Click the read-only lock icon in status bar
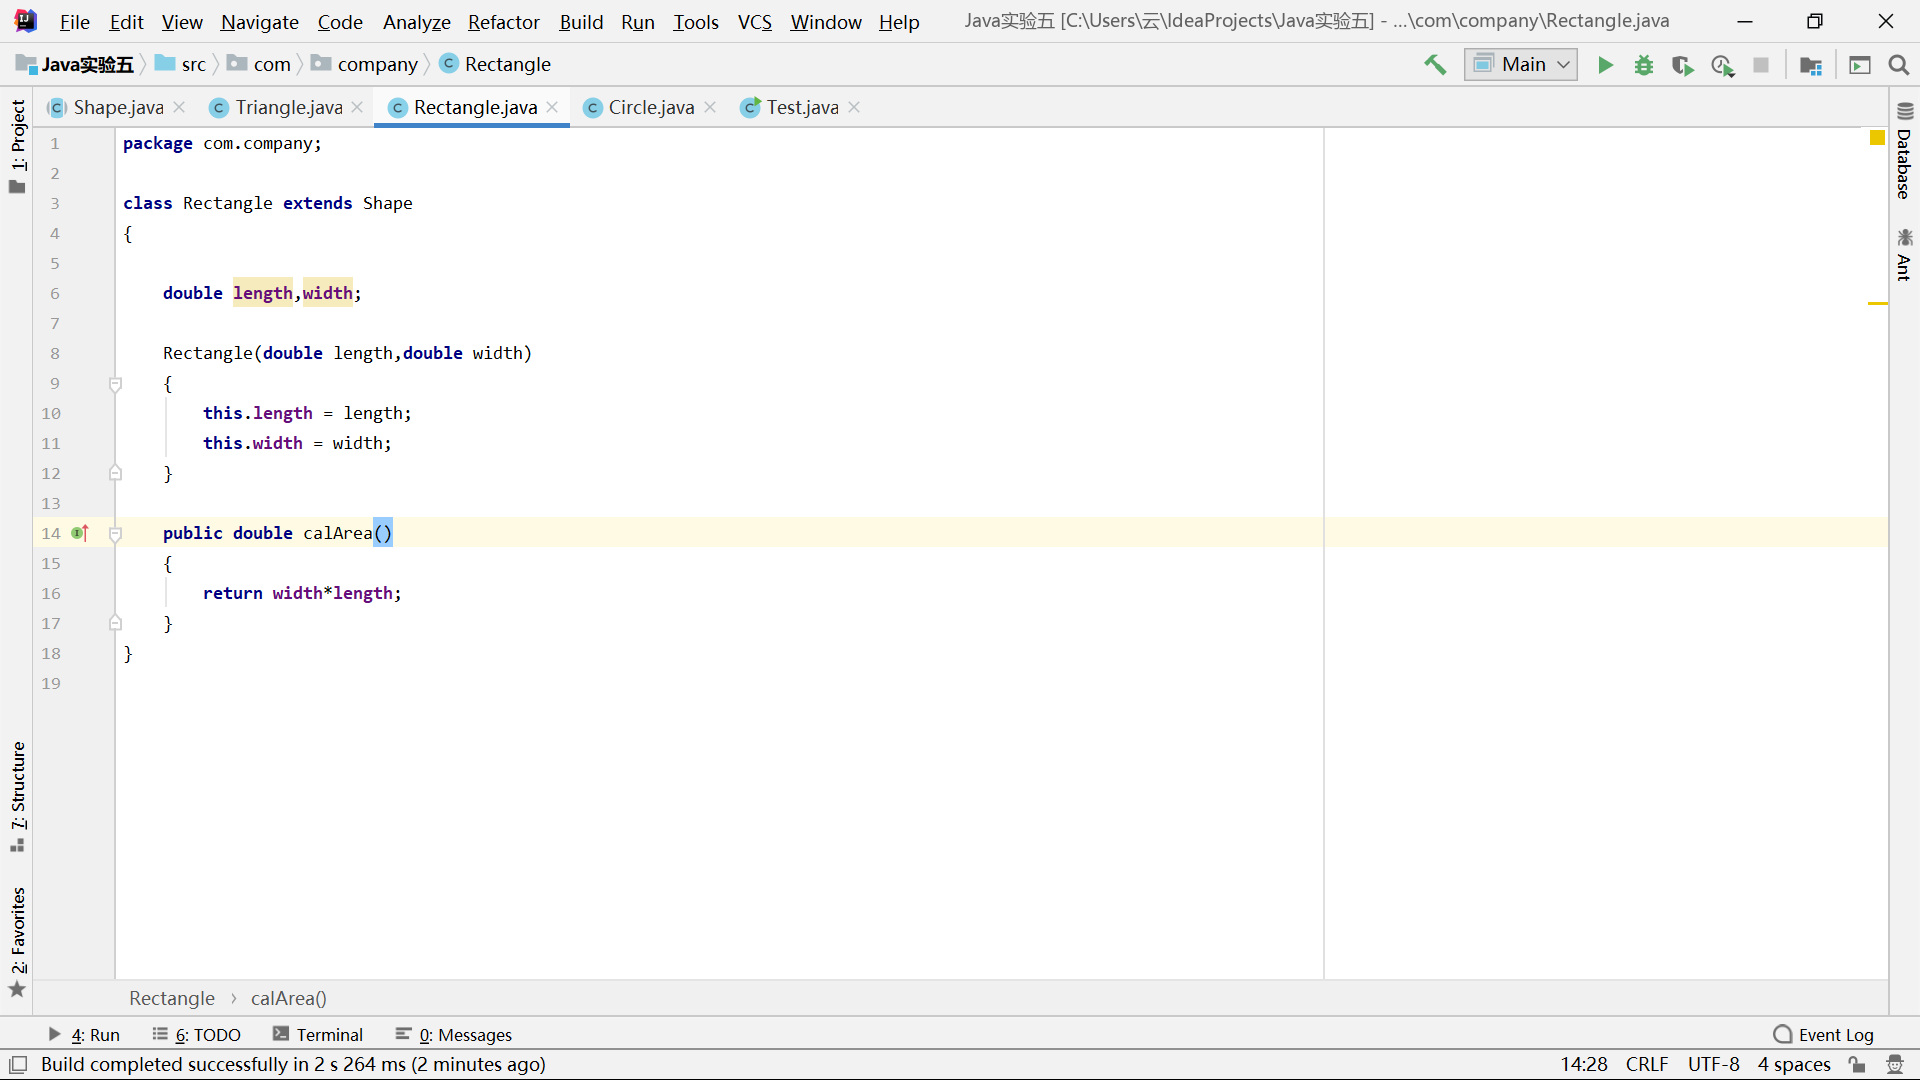The height and width of the screenshot is (1080, 1920). [x=1857, y=1065]
